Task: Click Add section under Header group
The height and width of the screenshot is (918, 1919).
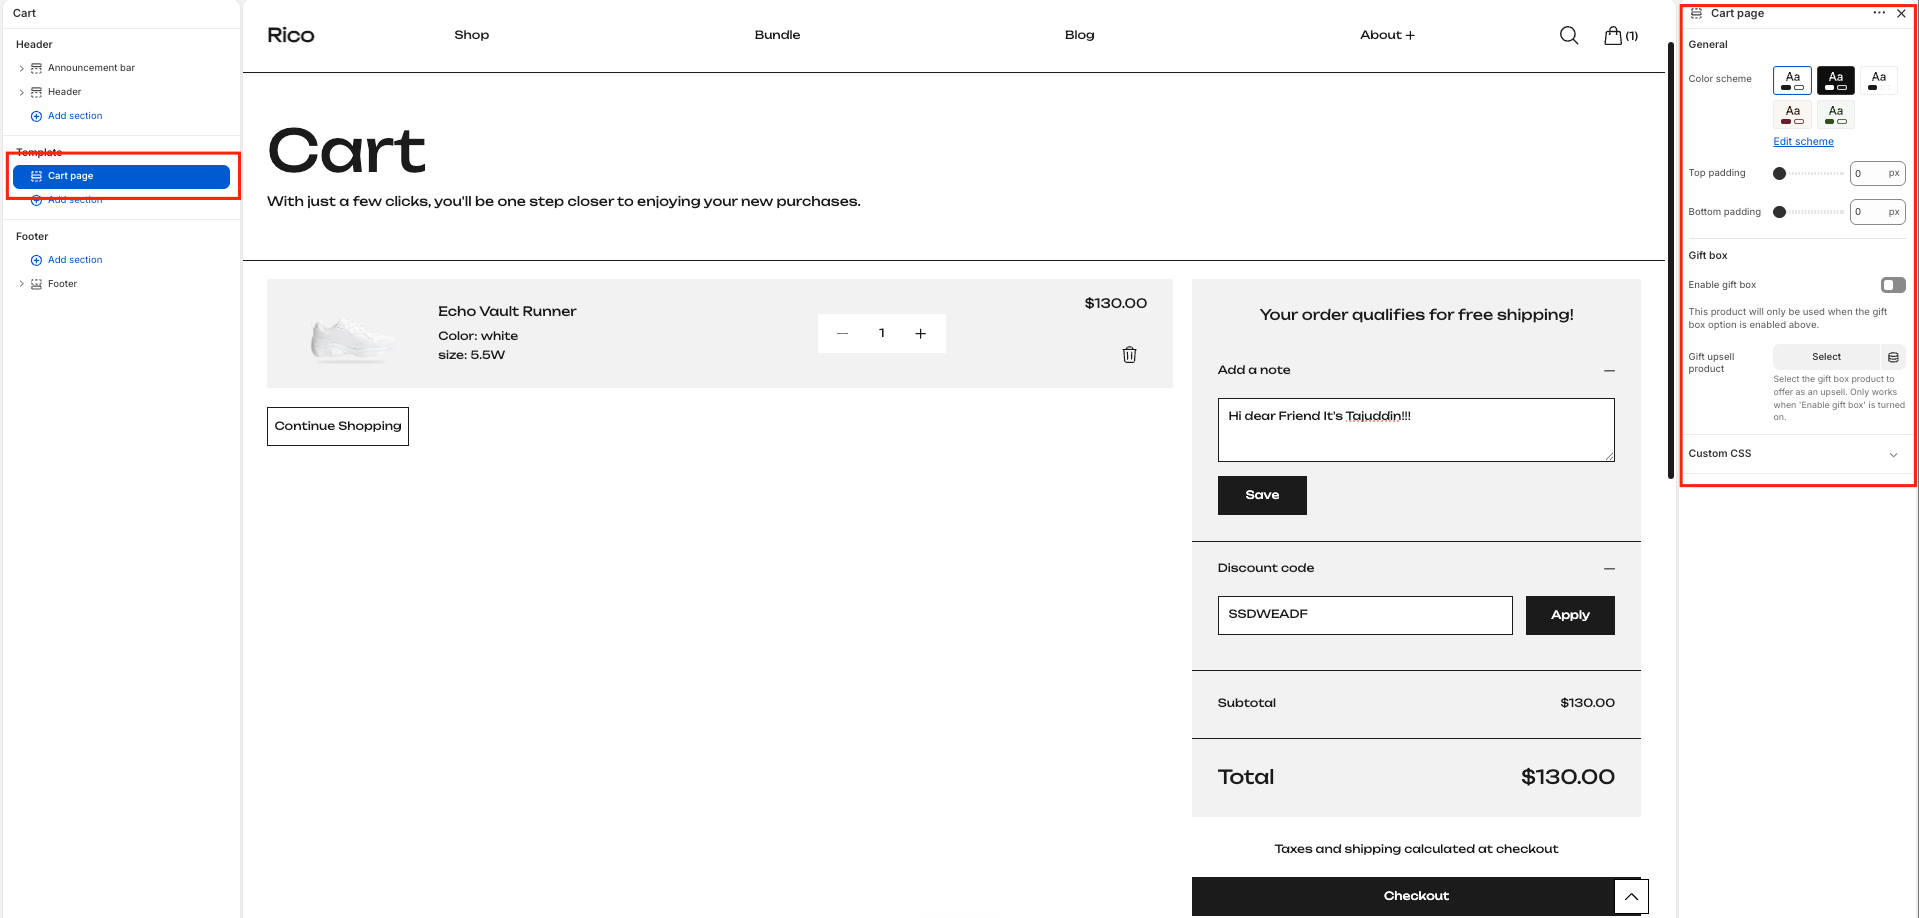Action: point(75,116)
